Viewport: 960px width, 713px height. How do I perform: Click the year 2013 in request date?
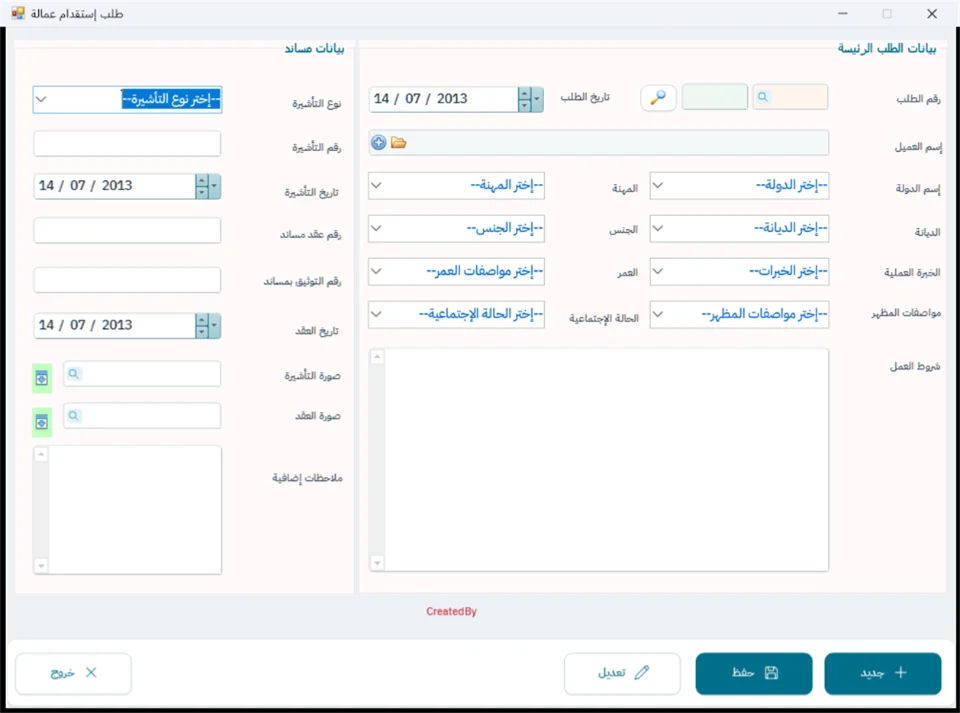click(x=452, y=99)
